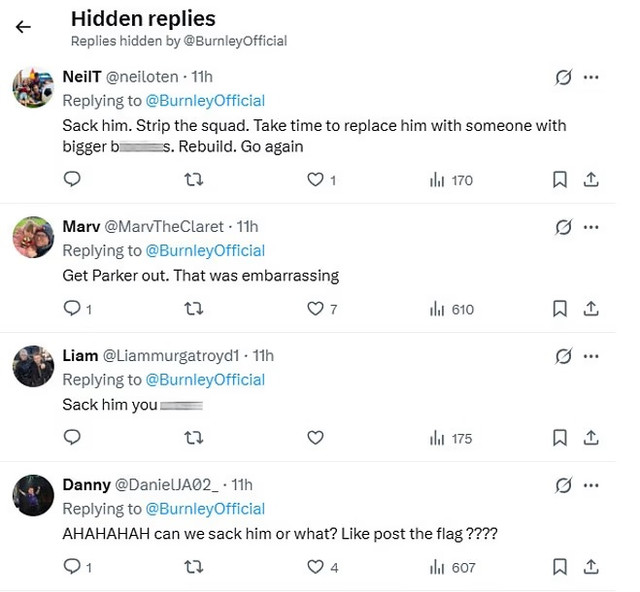640x592 pixels.
Task: Open Danny's profile avatar
Action: 33,495
